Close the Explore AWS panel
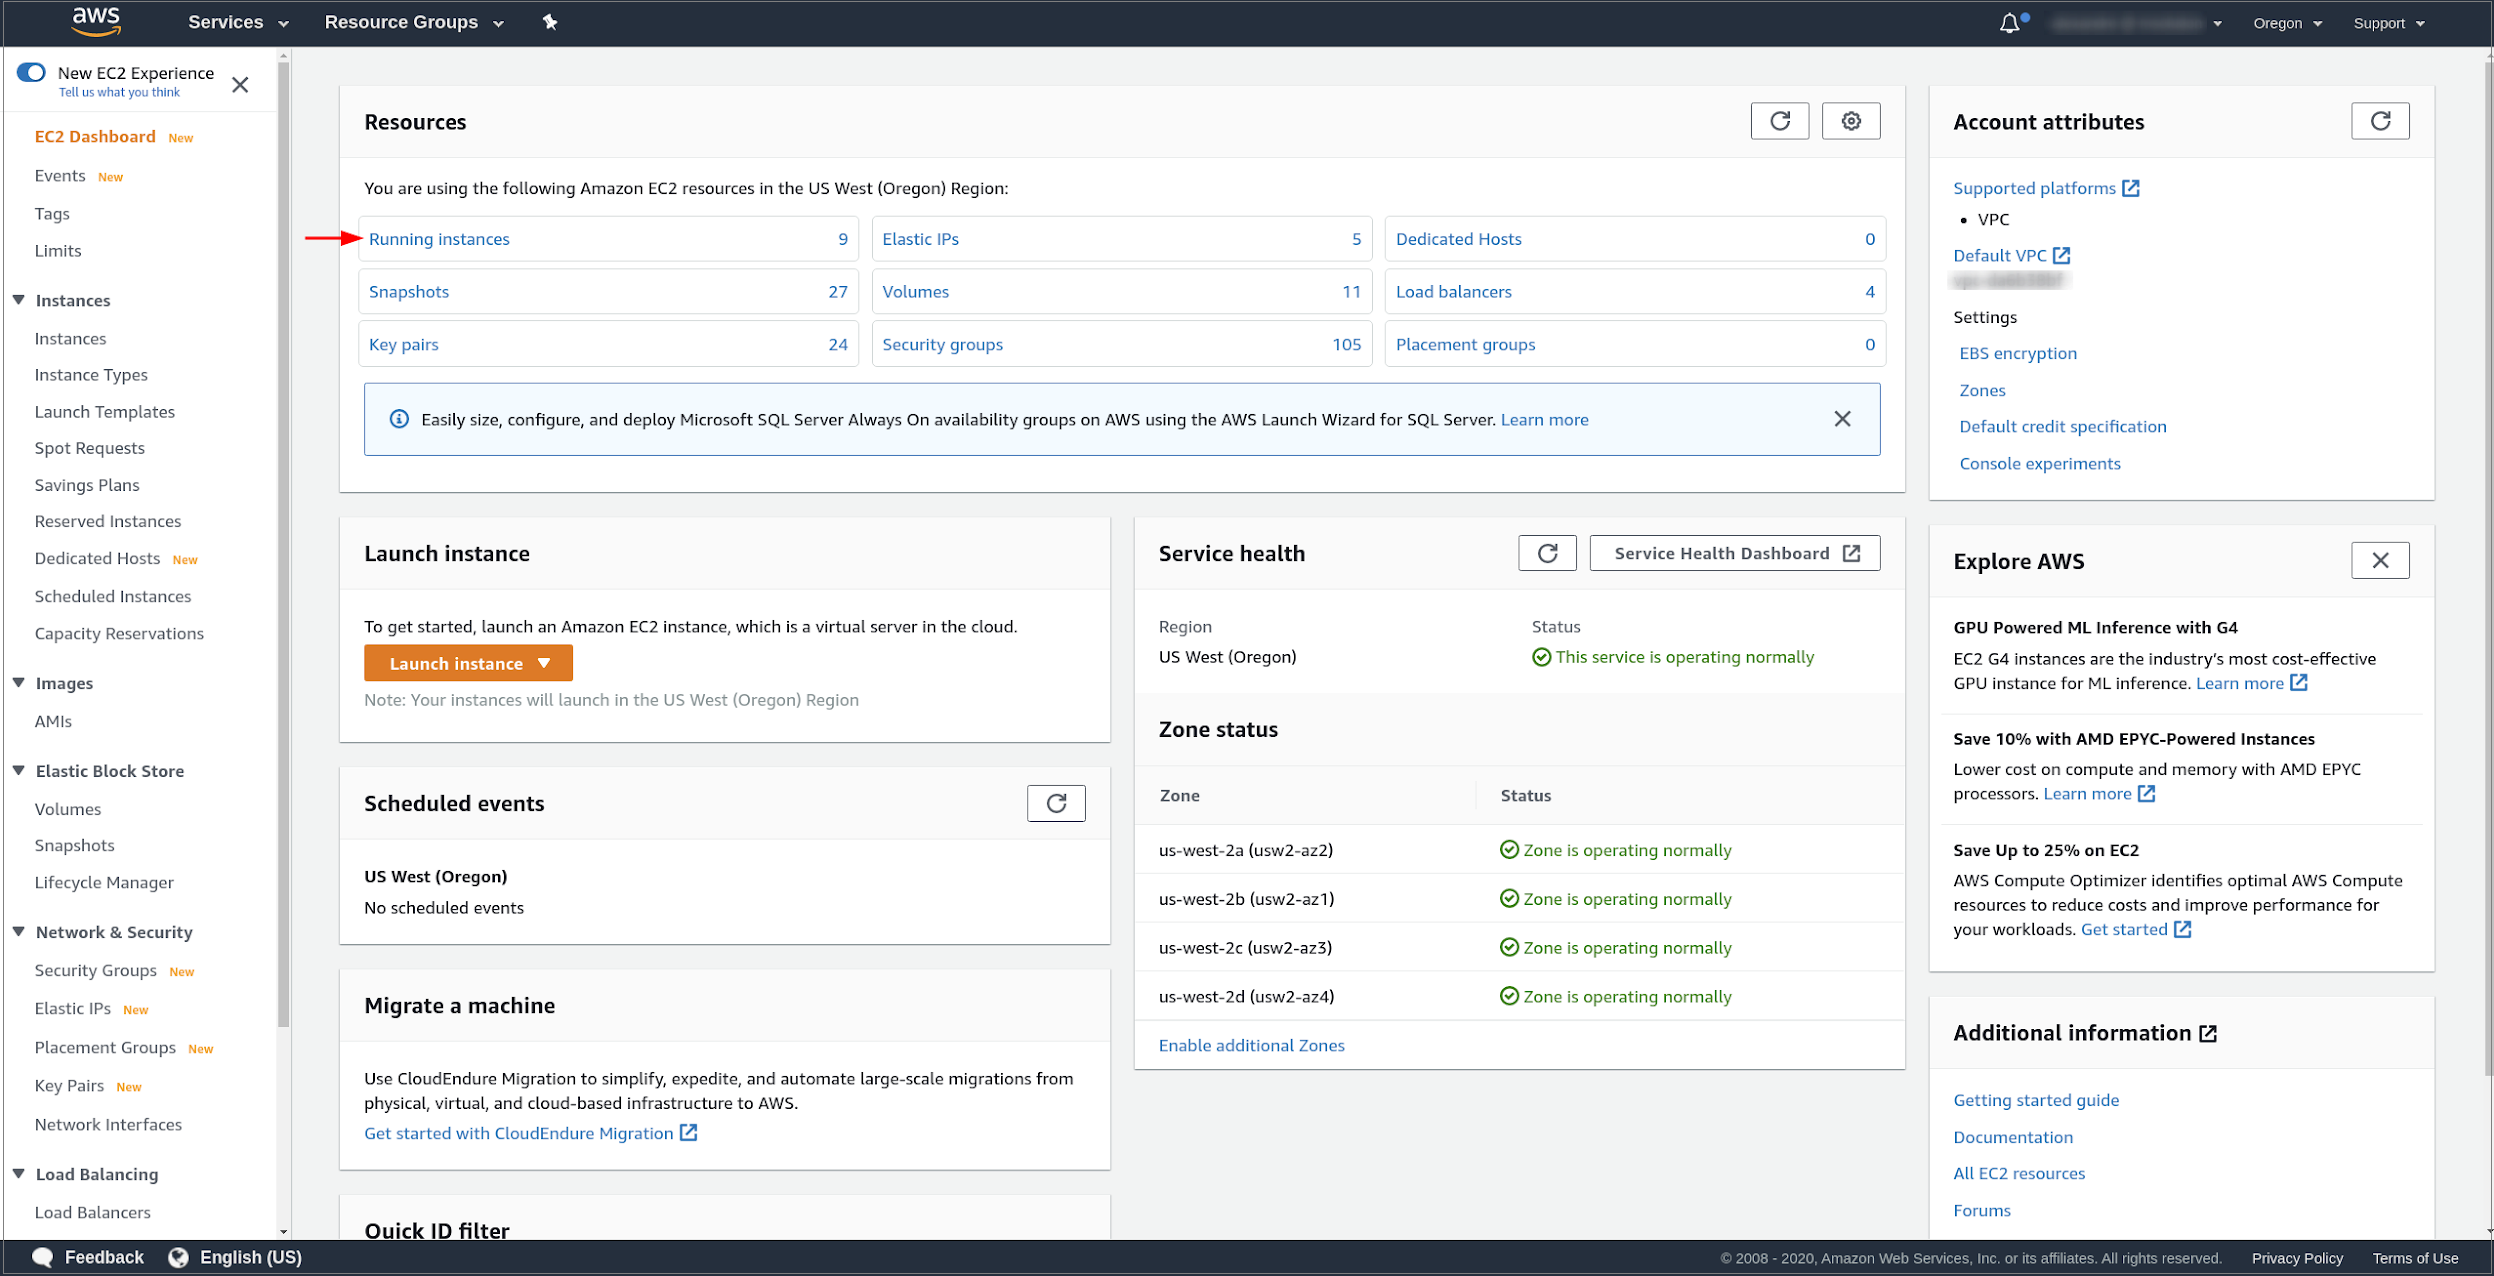The image size is (2494, 1276). click(x=2379, y=560)
